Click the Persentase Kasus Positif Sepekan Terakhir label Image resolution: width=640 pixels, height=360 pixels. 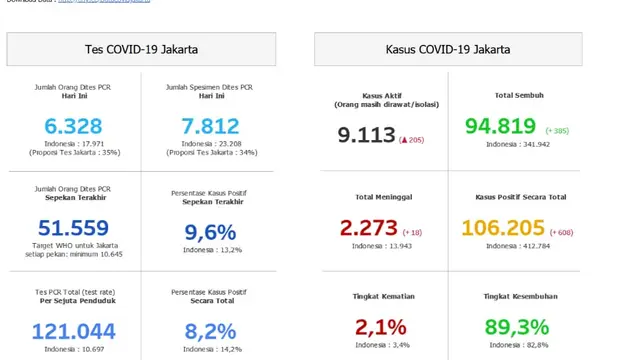209,197
